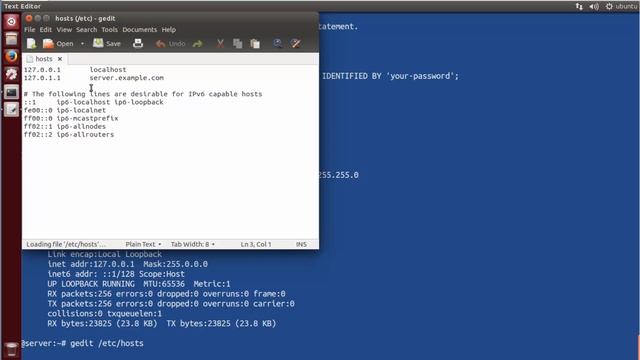Click the Ln 3, Col 1 status indicator
Image resolution: width=640 pixels, height=360 pixels.
[x=256, y=244]
